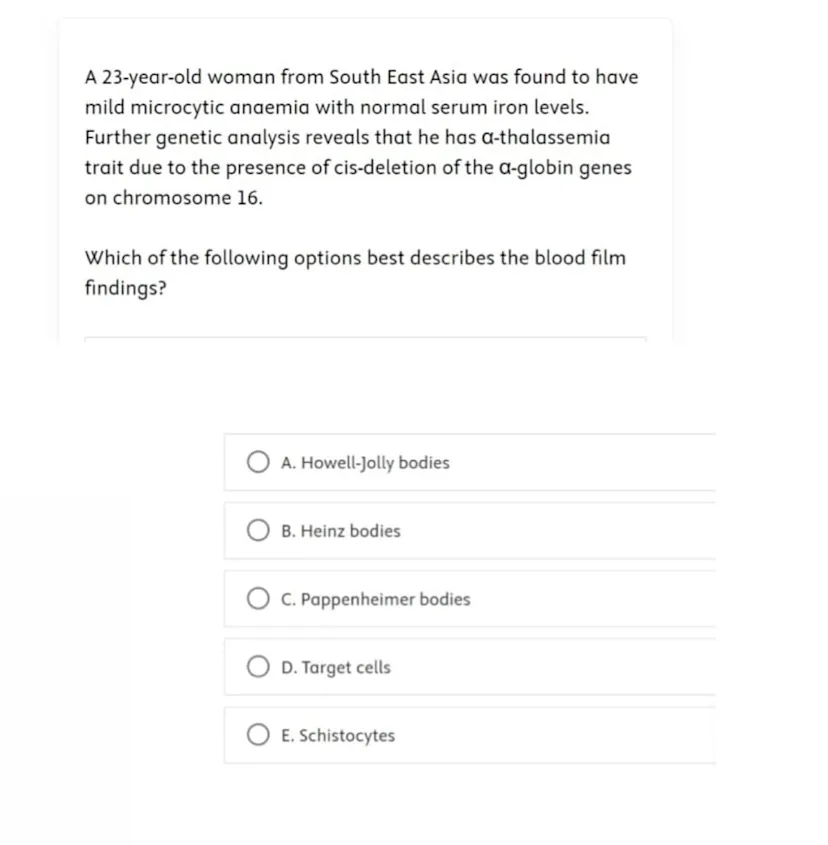Click the answer row for option A

pyautogui.click(x=470, y=462)
